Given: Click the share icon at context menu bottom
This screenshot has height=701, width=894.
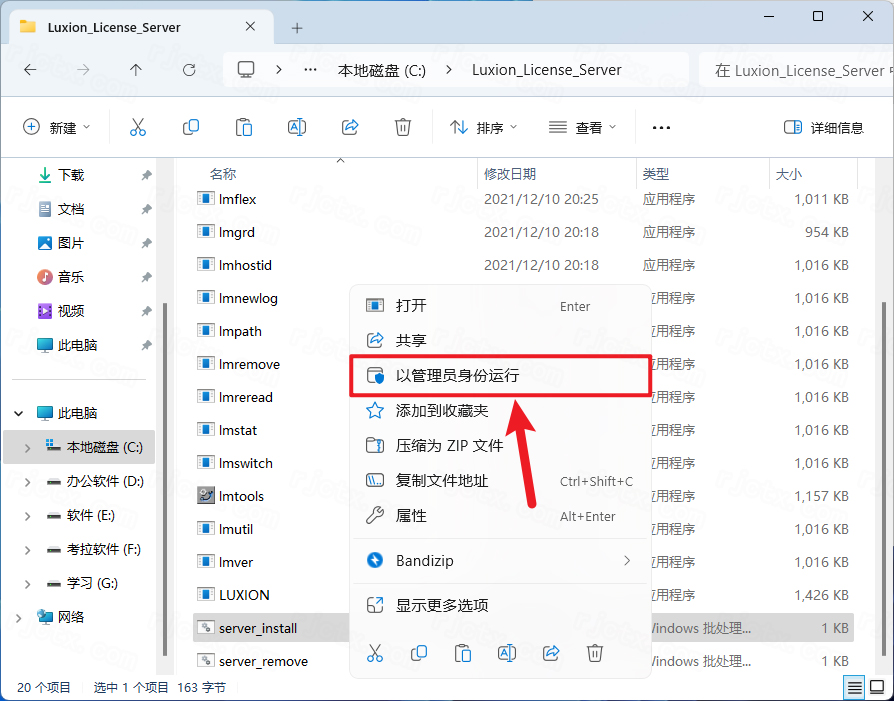Looking at the screenshot, I should [x=551, y=653].
